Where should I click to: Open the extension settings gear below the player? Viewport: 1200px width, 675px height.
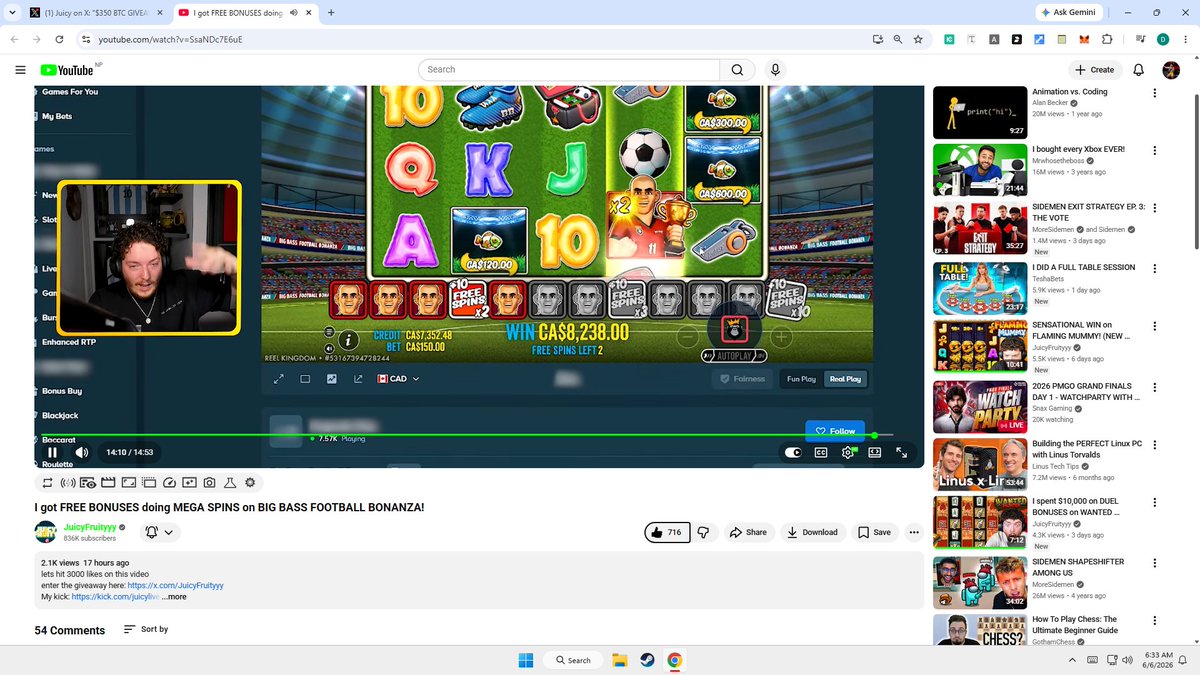click(250, 482)
